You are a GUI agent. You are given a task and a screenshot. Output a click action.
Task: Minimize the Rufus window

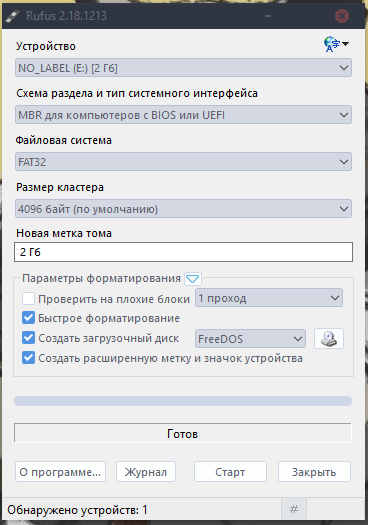click(268, 16)
